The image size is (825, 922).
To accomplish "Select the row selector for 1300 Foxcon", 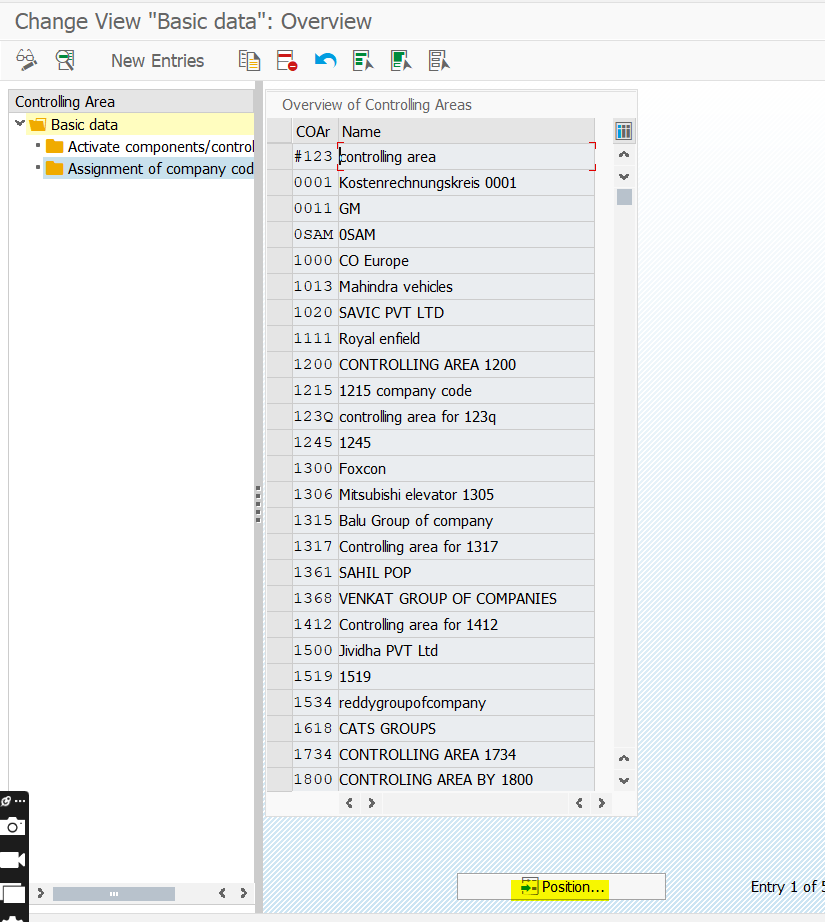I will click(279, 469).
